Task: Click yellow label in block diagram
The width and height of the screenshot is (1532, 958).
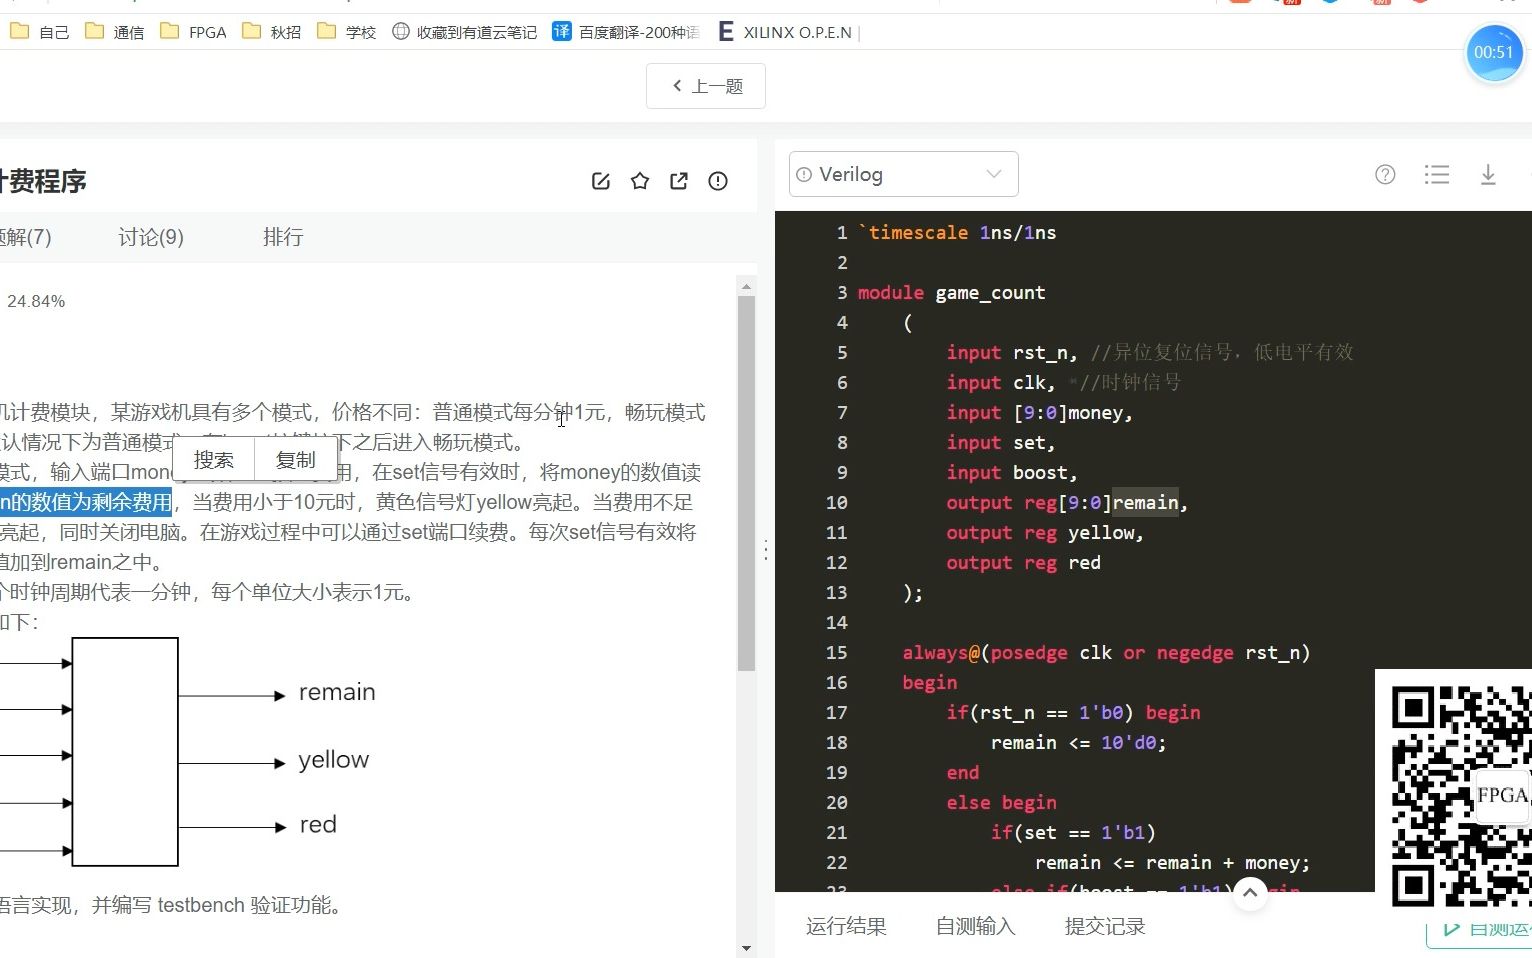Action: pos(334,760)
